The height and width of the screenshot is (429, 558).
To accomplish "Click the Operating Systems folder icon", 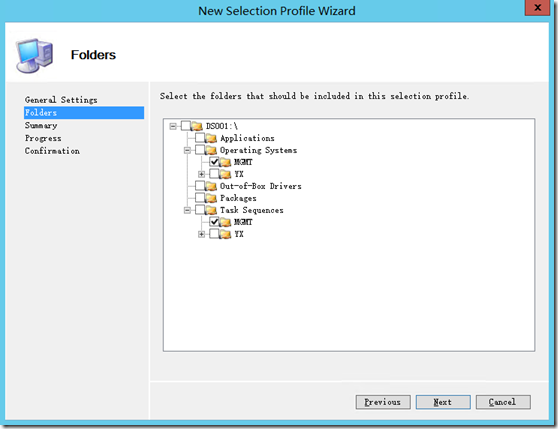I will tap(211, 150).
